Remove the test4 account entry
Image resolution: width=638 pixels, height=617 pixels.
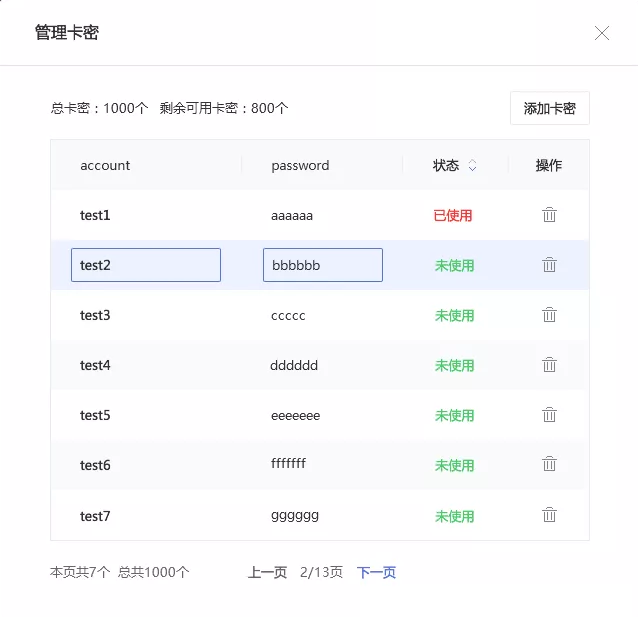[x=549, y=365]
